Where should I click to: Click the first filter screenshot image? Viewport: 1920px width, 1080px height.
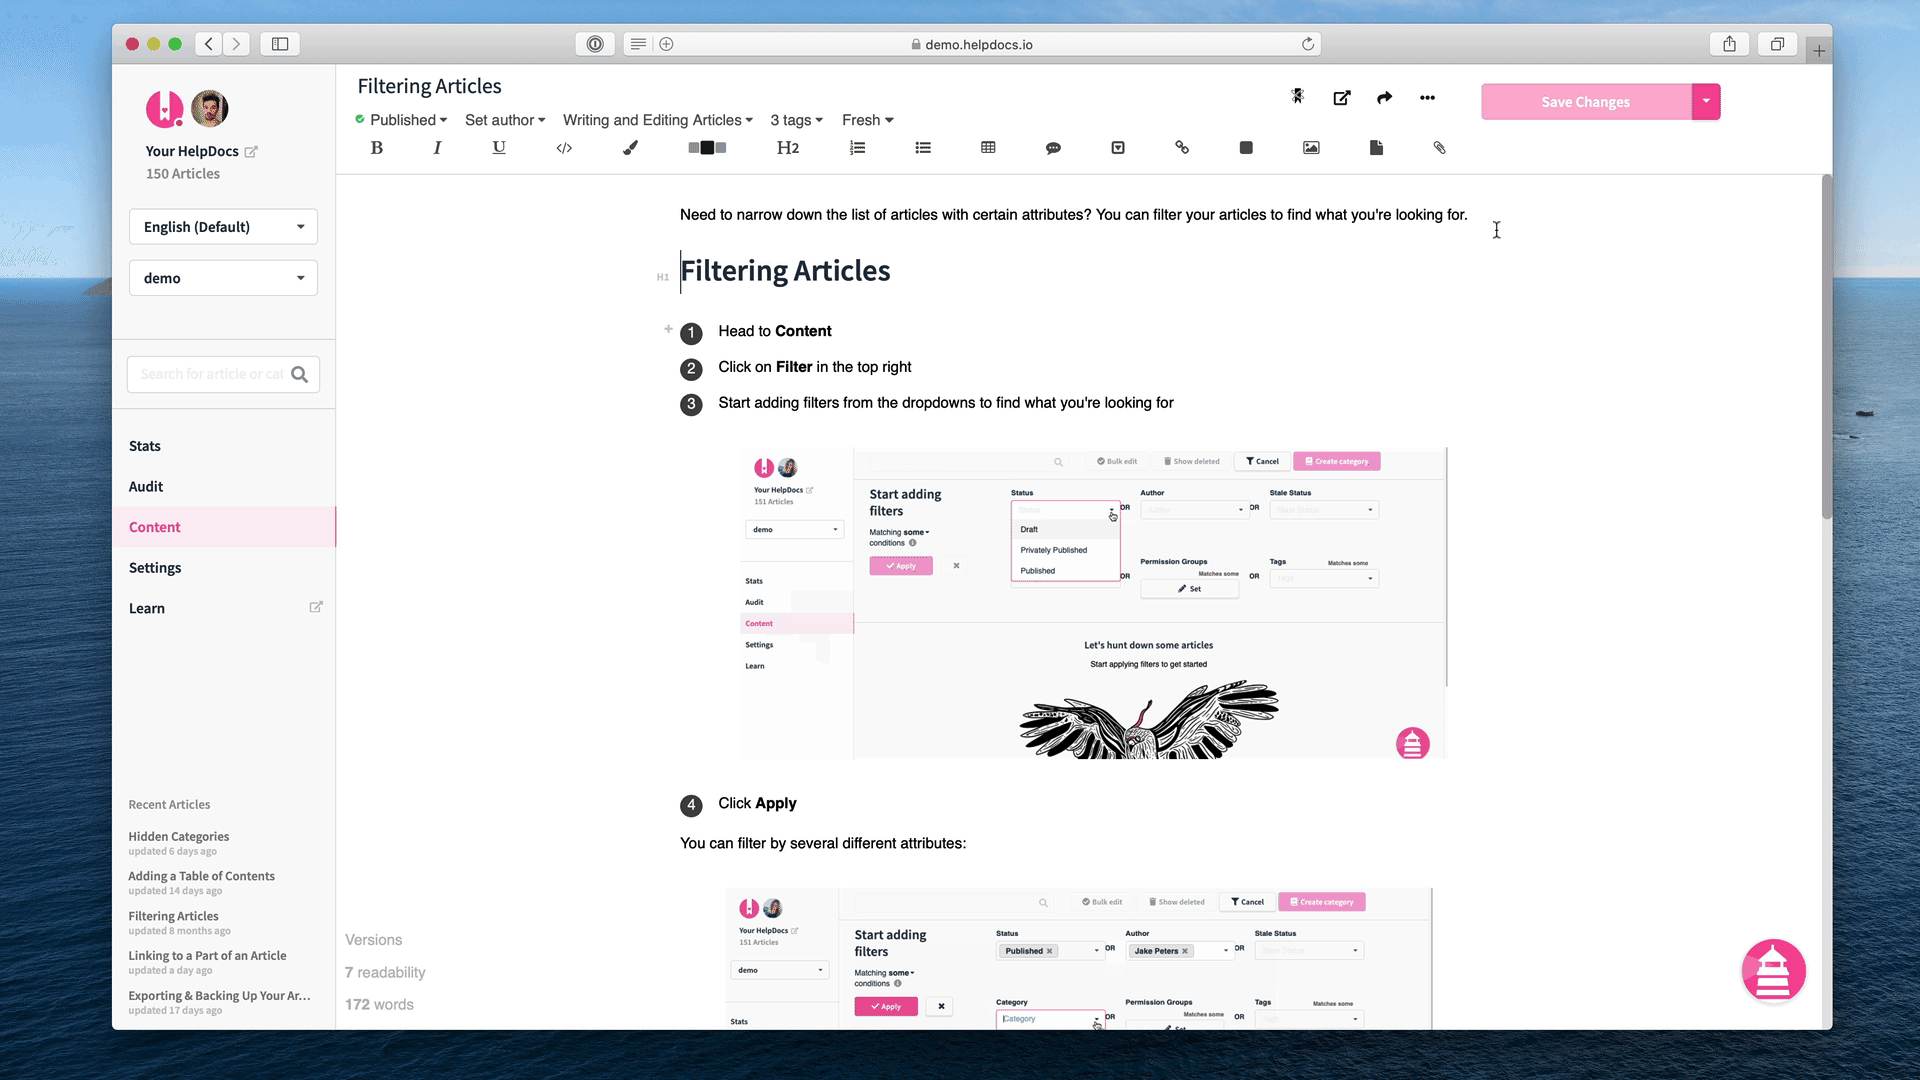(1093, 603)
